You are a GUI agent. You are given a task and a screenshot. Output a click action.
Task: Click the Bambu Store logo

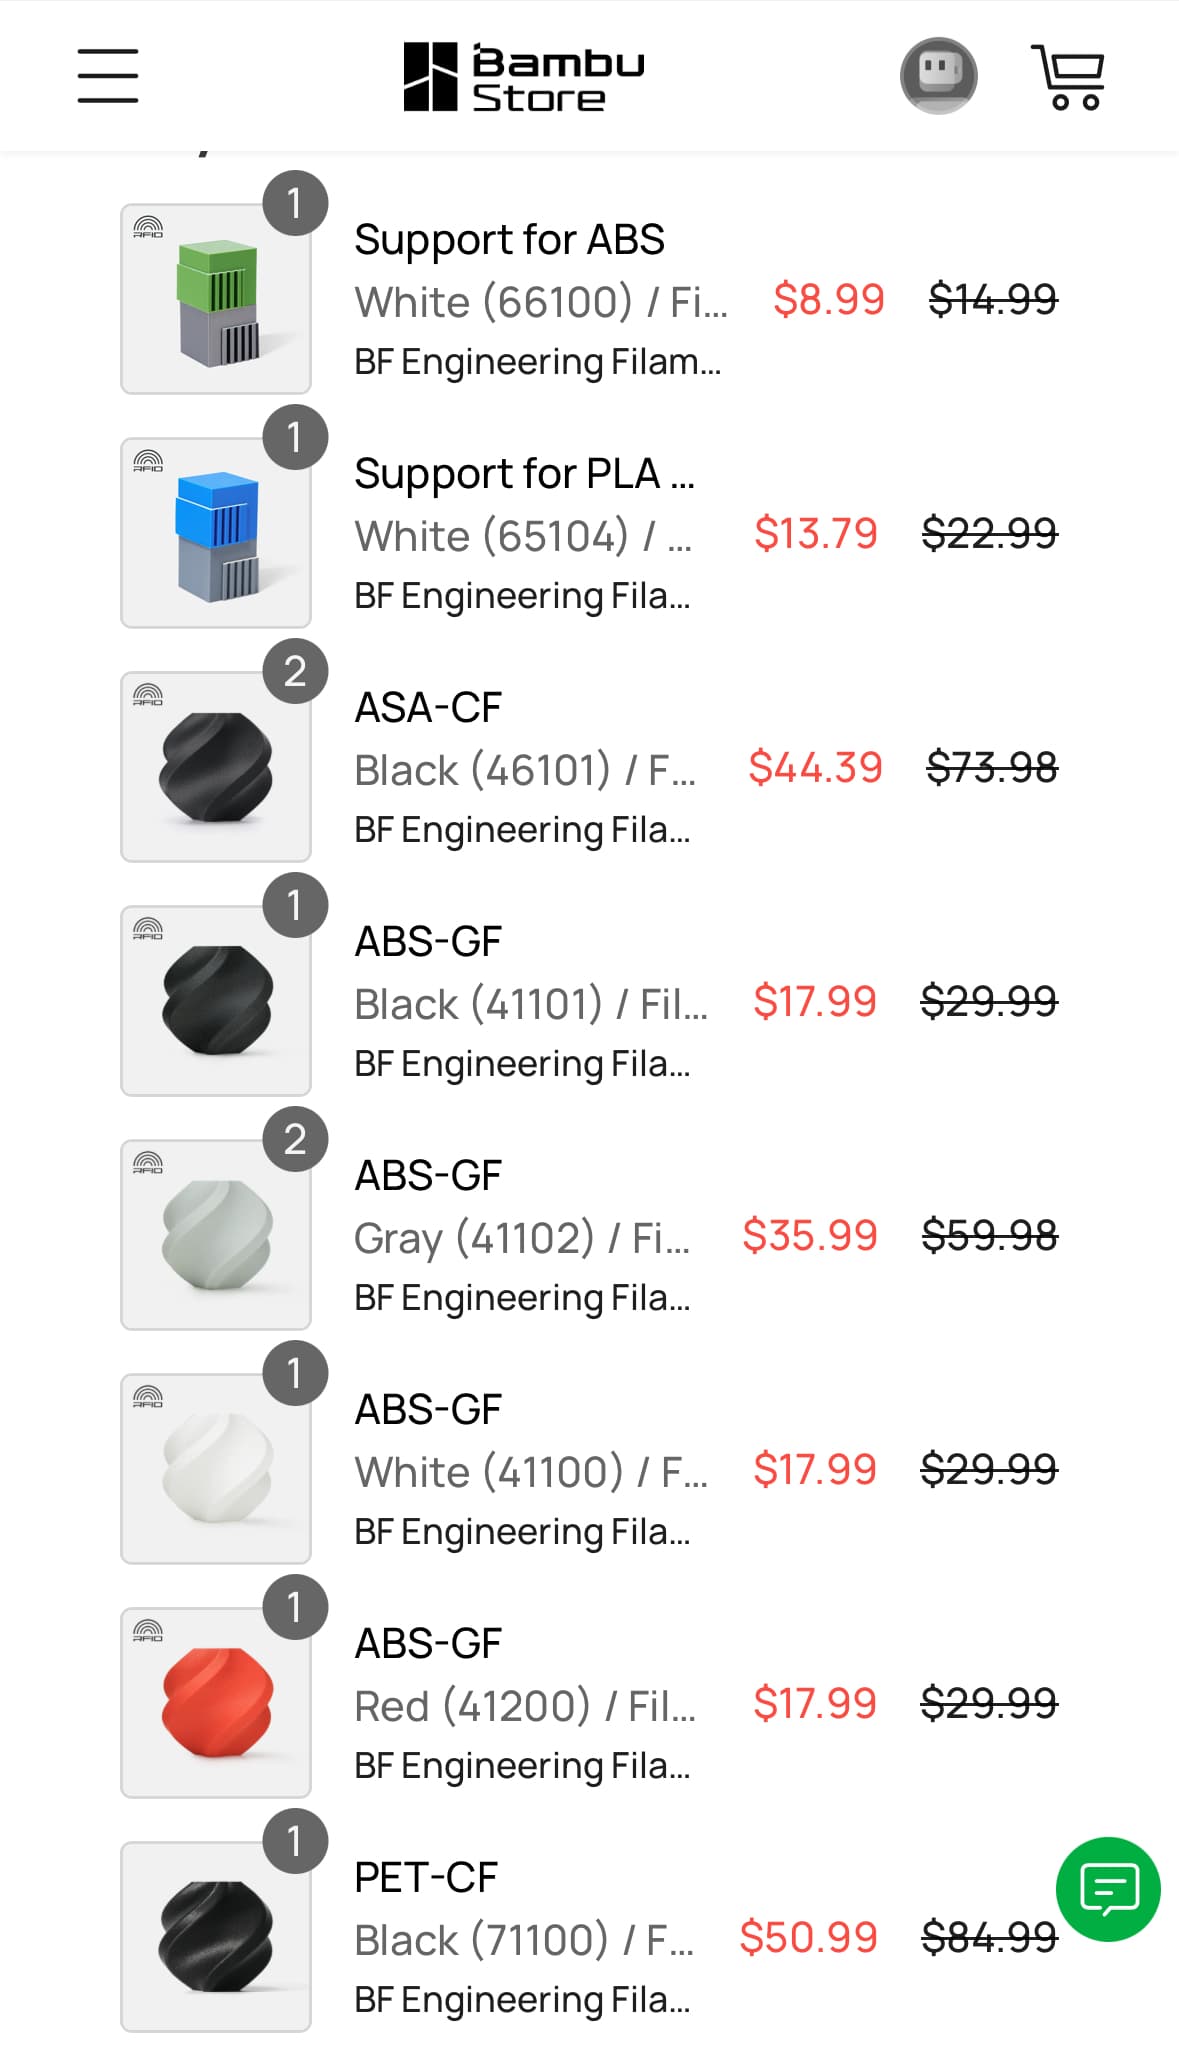click(x=524, y=76)
